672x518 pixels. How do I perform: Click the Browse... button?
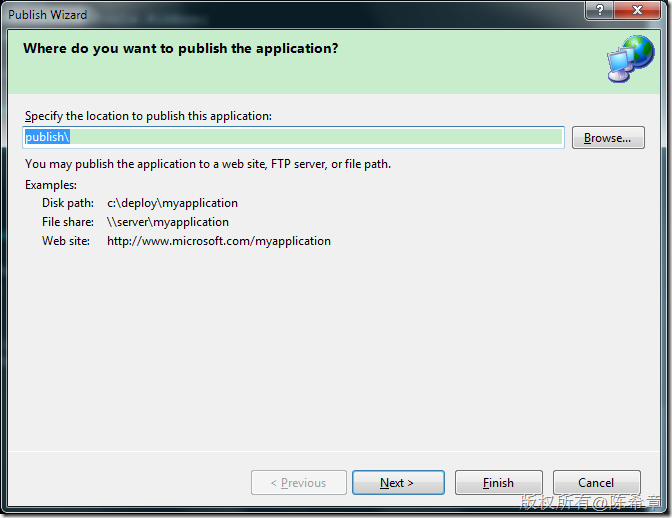[608, 138]
